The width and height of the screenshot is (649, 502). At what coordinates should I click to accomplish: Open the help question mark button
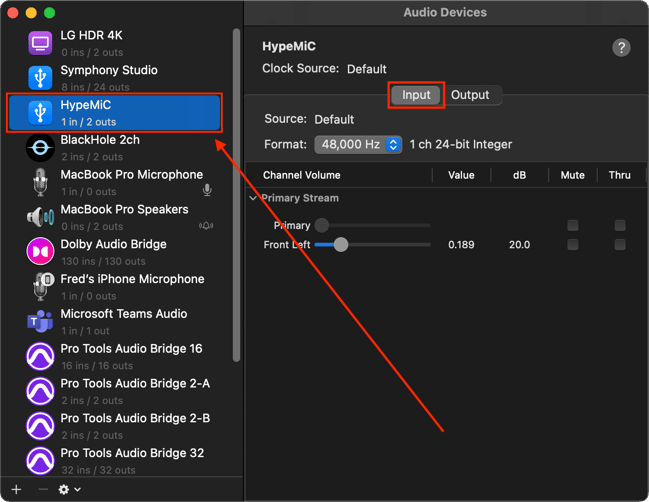tap(621, 48)
